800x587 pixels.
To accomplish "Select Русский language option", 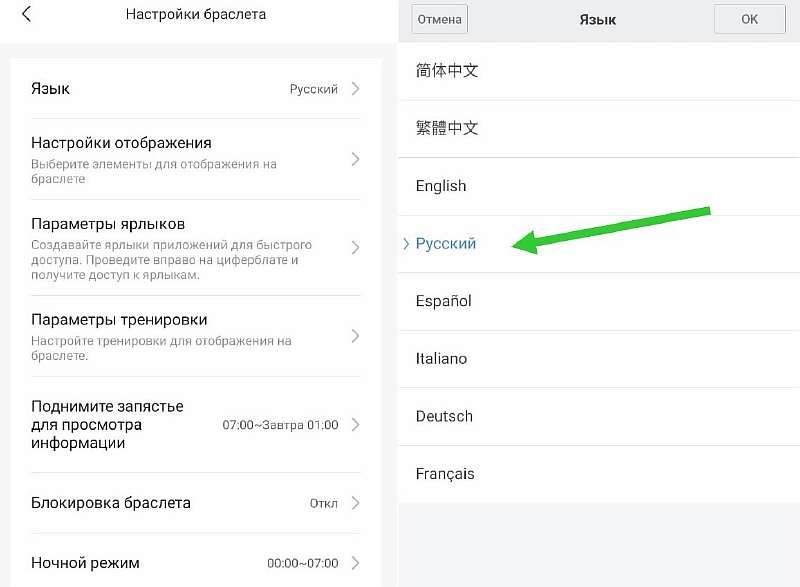I will click(446, 244).
